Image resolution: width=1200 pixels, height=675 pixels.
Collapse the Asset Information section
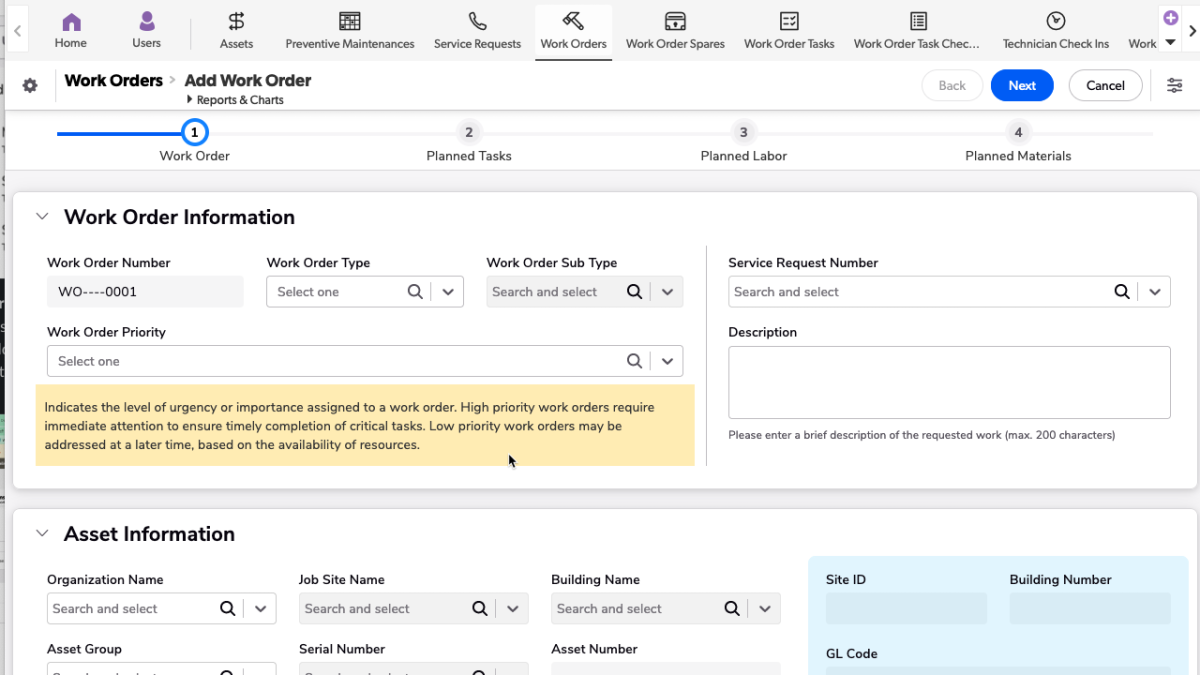pyautogui.click(x=42, y=534)
